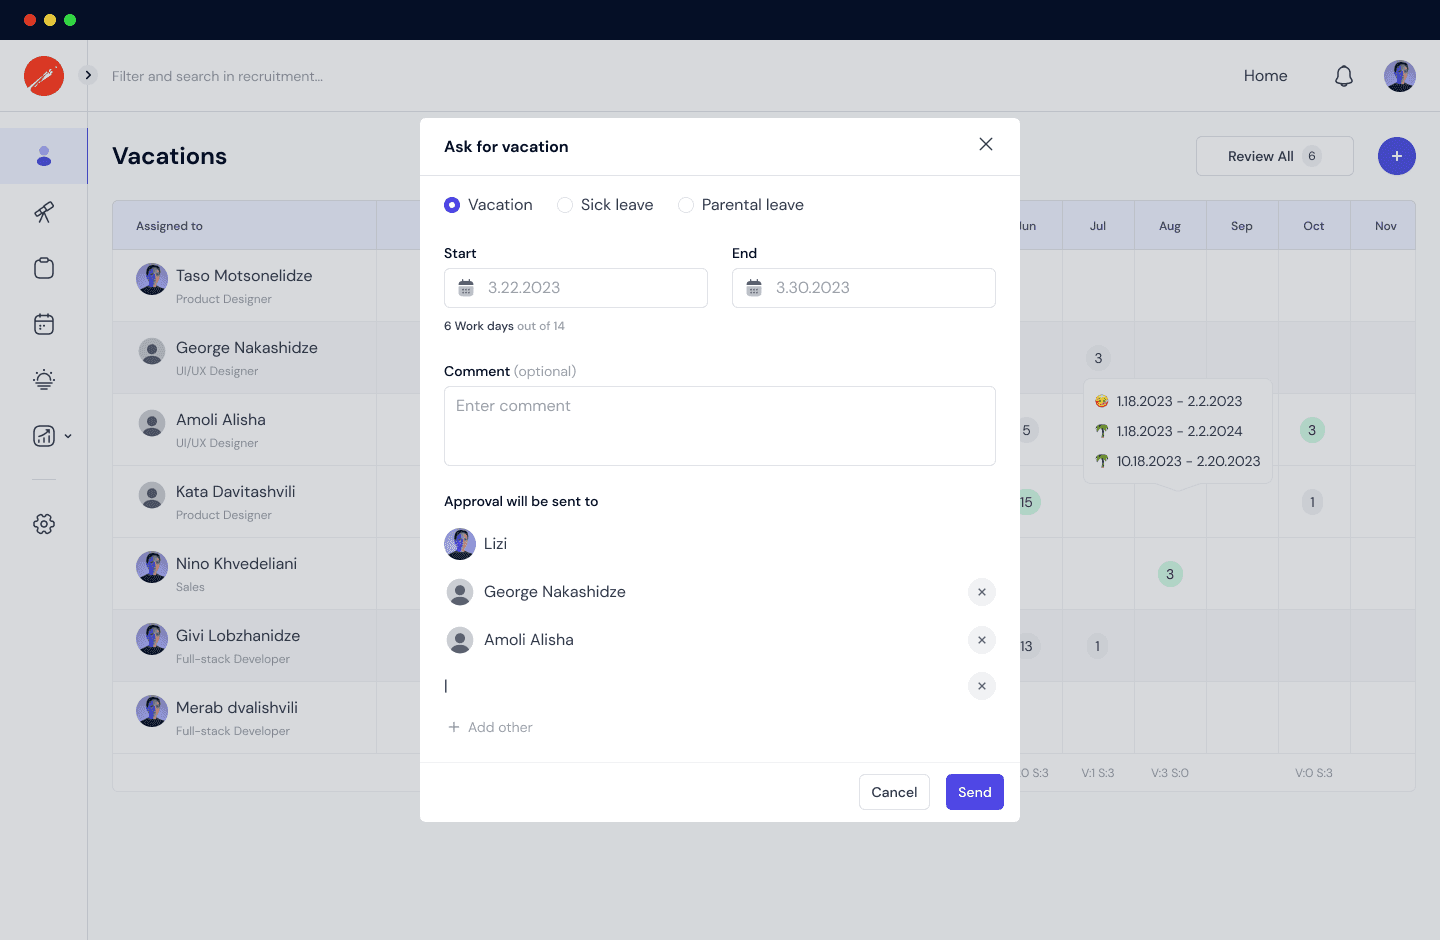Expand the analytics sidebar chevron
Image resolution: width=1440 pixels, height=940 pixels.
click(x=67, y=435)
